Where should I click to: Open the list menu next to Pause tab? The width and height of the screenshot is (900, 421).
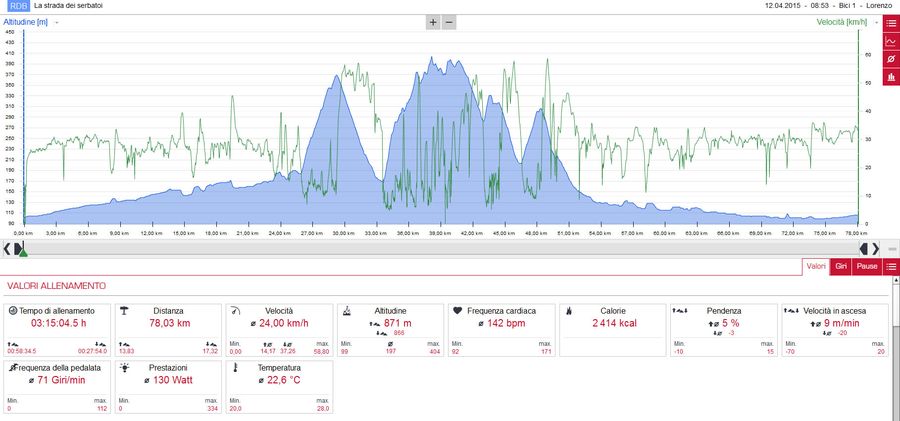click(891, 266)
